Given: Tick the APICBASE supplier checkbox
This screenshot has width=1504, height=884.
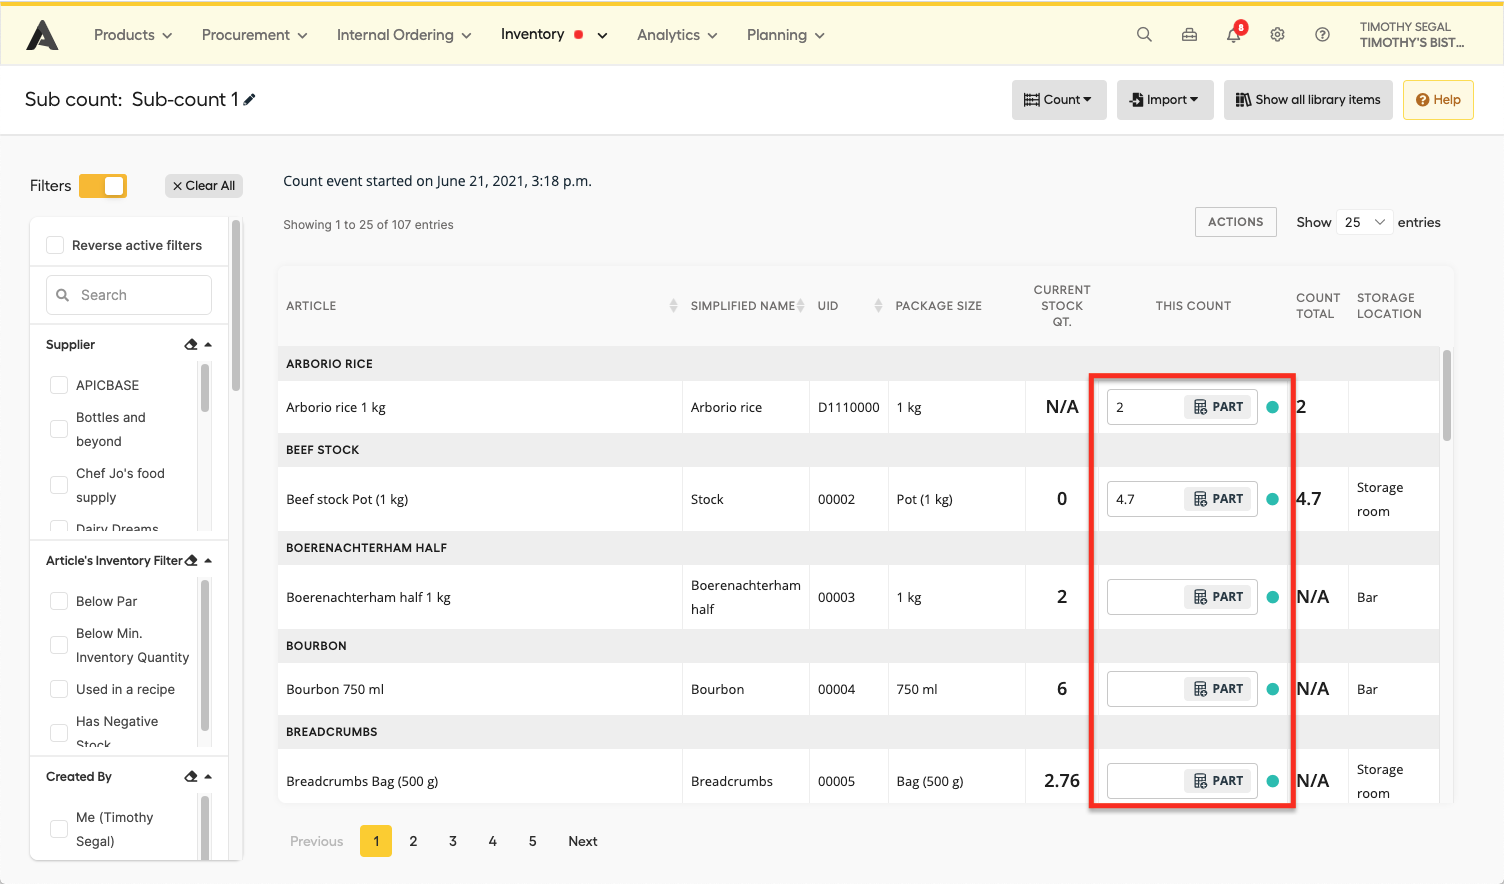Looking at the screenshot, I should click(59, 385).
